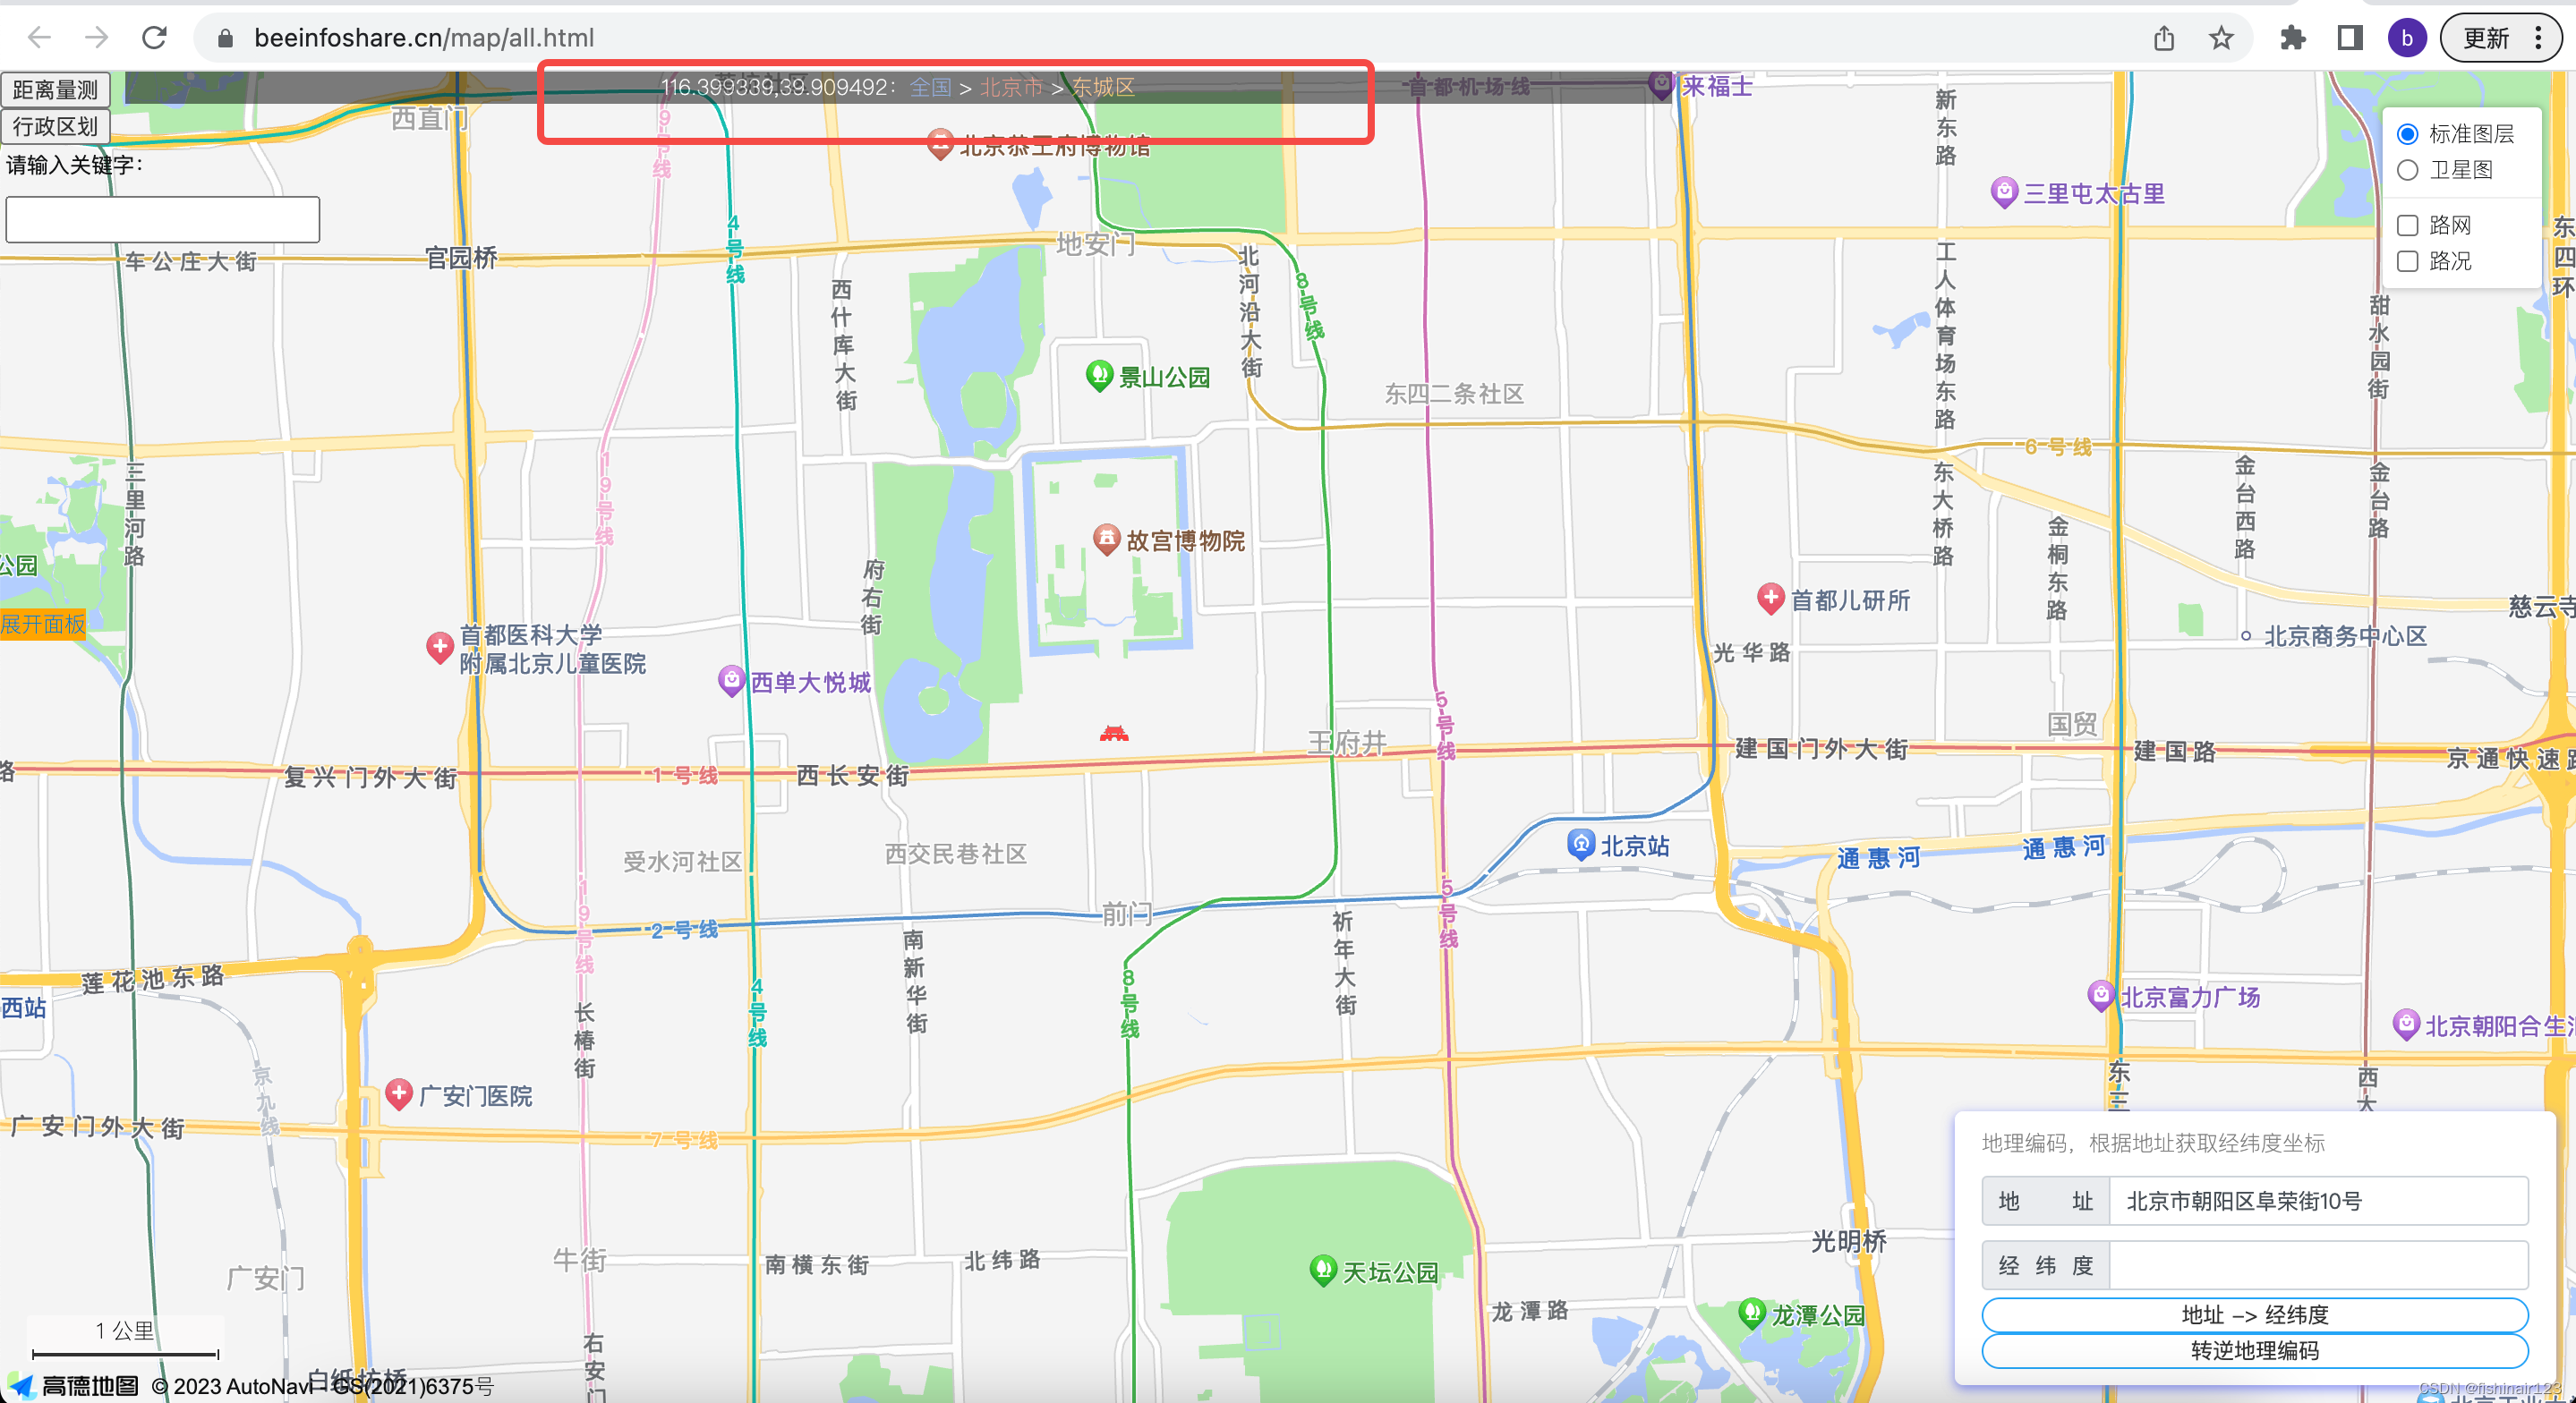Enable the 路况 traffic checkbox
The image size is (2576, 1403).
(x=2407, y=261)
